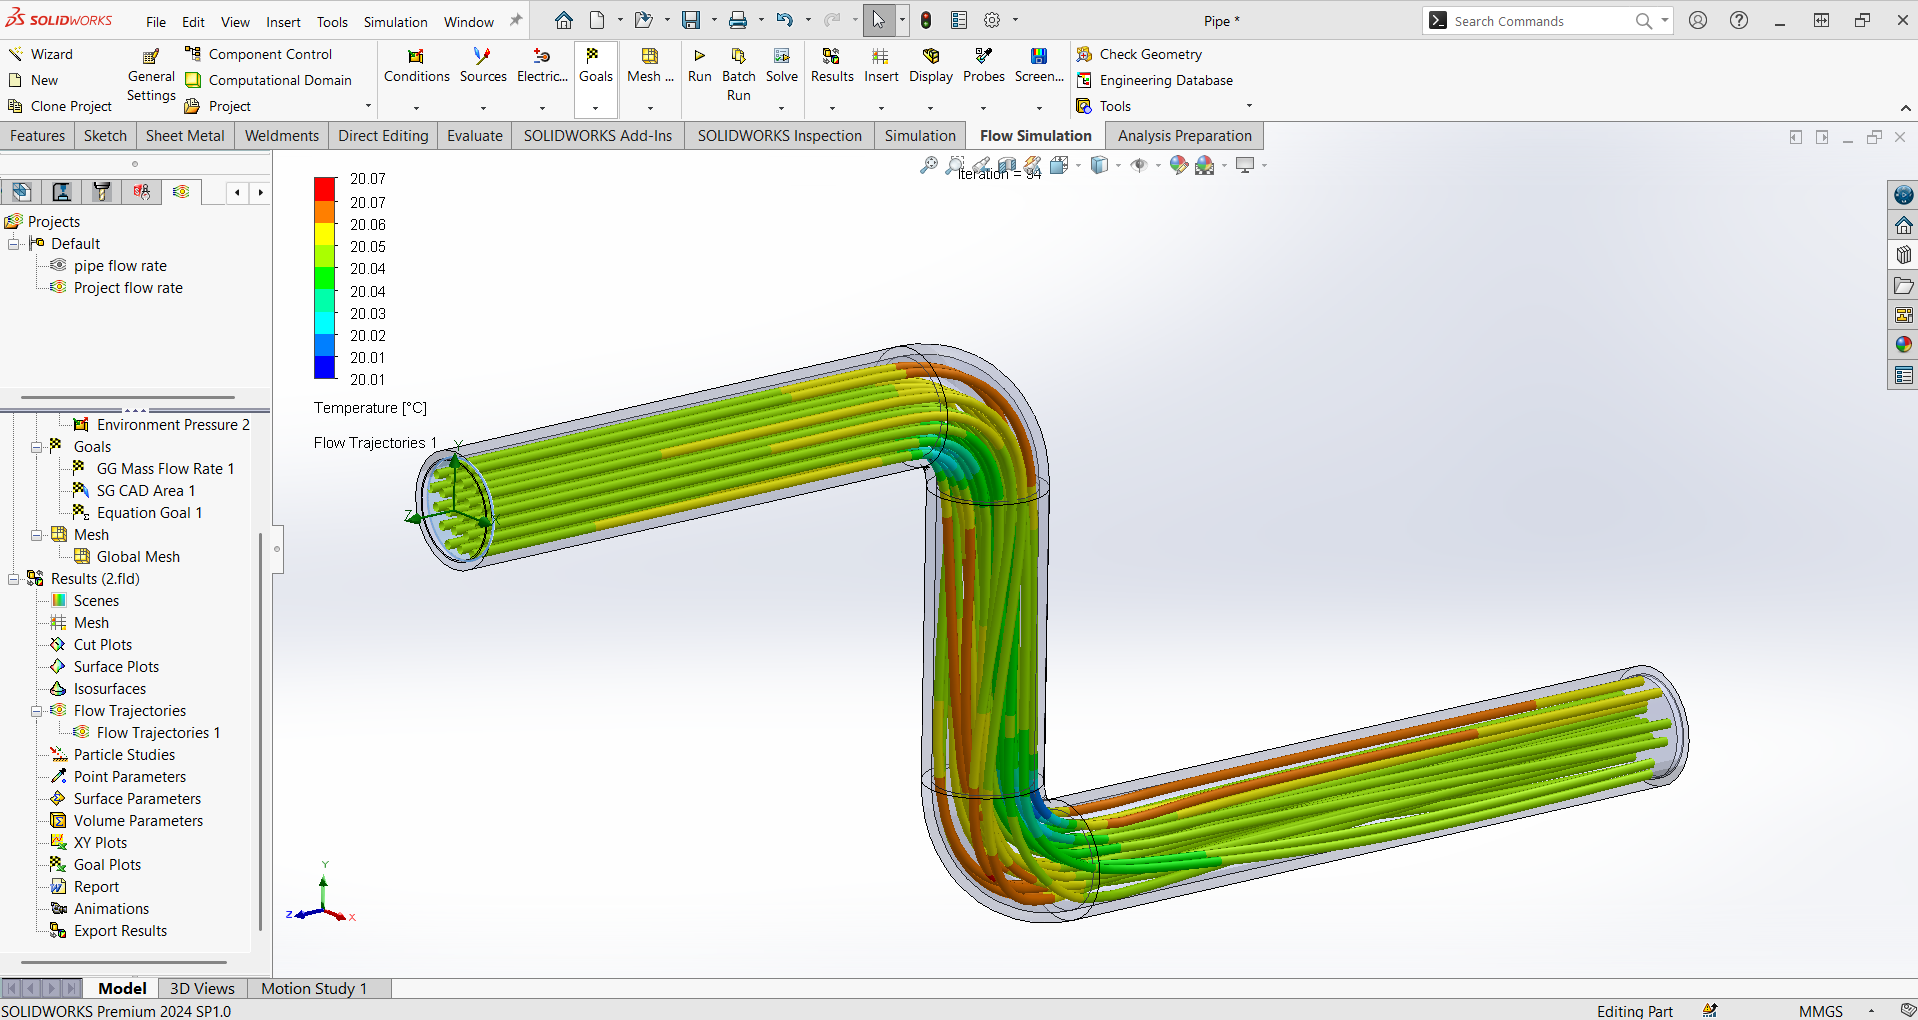Open the Motion Study 1 tab
1918x1020 pixels.
pos(314,988)
